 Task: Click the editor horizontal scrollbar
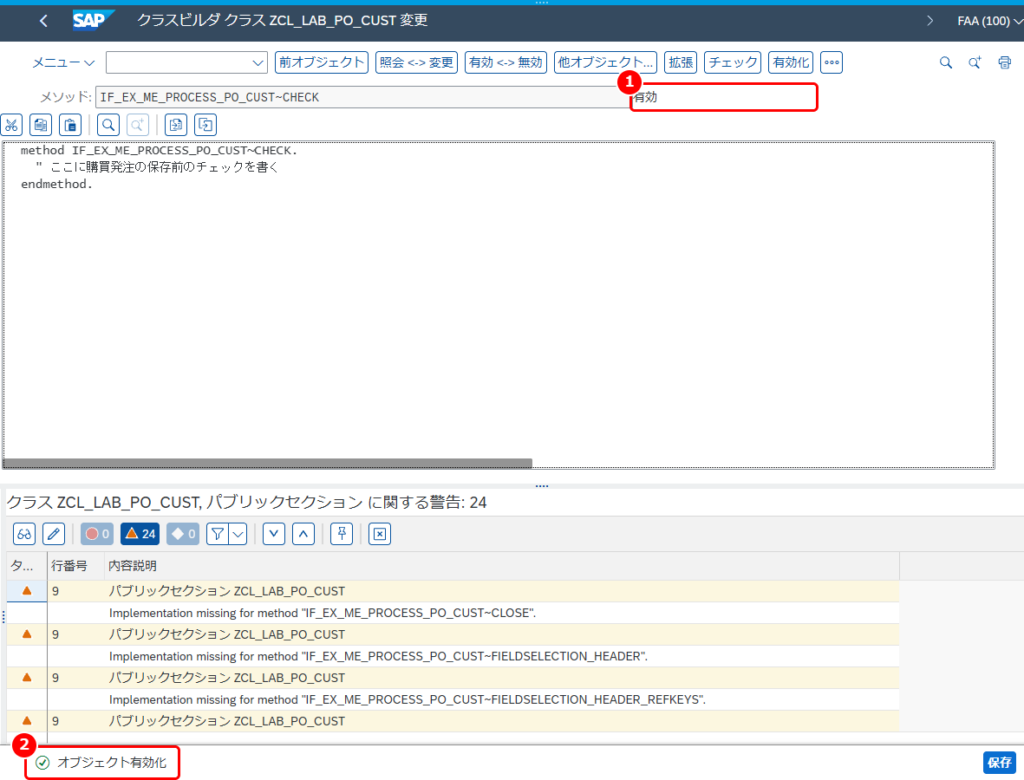[268, 463]
